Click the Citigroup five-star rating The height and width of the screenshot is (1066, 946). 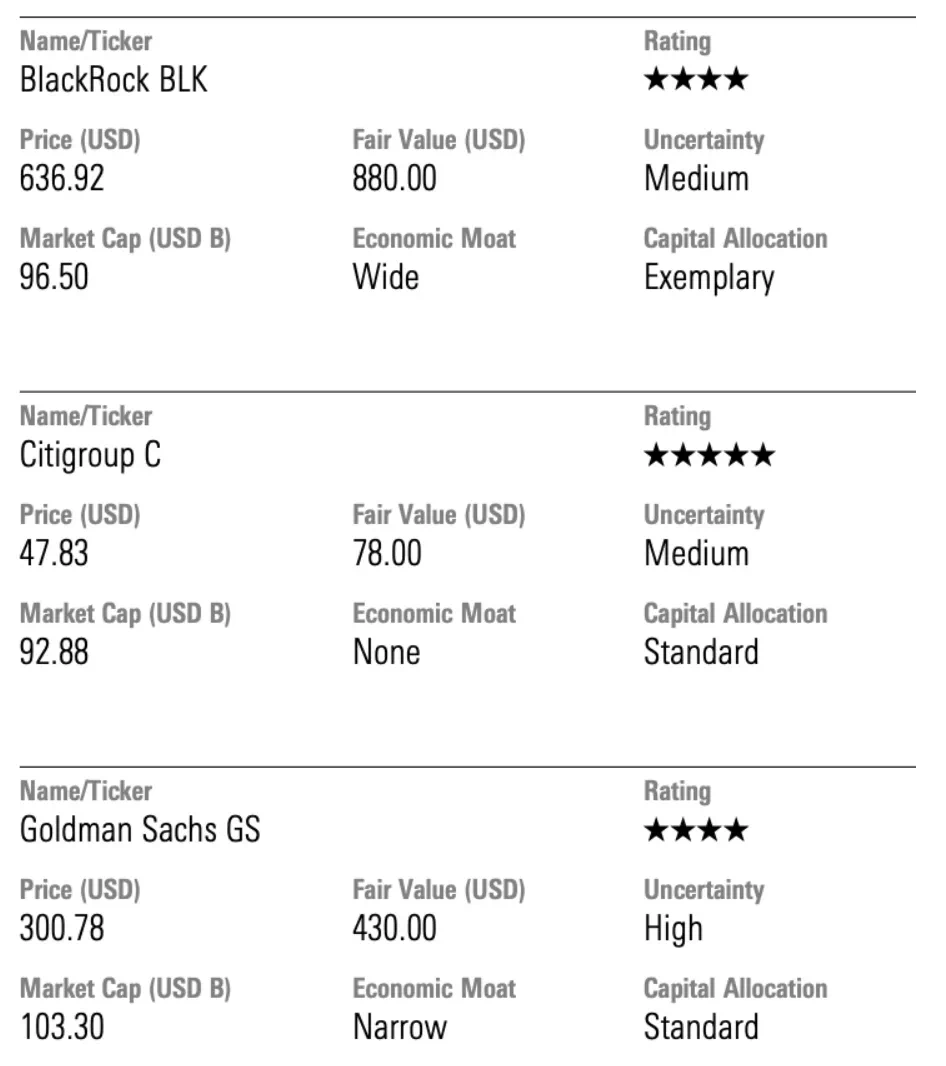(x=709, y=454)
